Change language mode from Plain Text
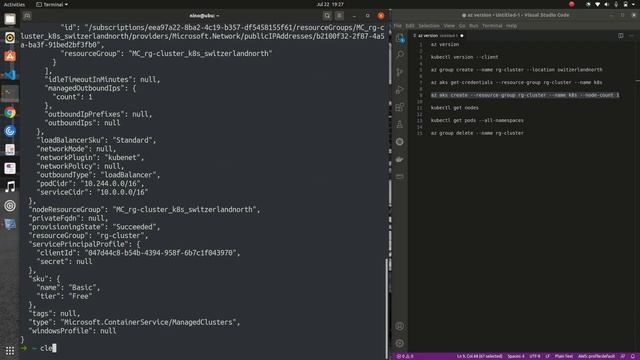Image resolution: width=640 pixels, height=360 pixels. (564, 356)
